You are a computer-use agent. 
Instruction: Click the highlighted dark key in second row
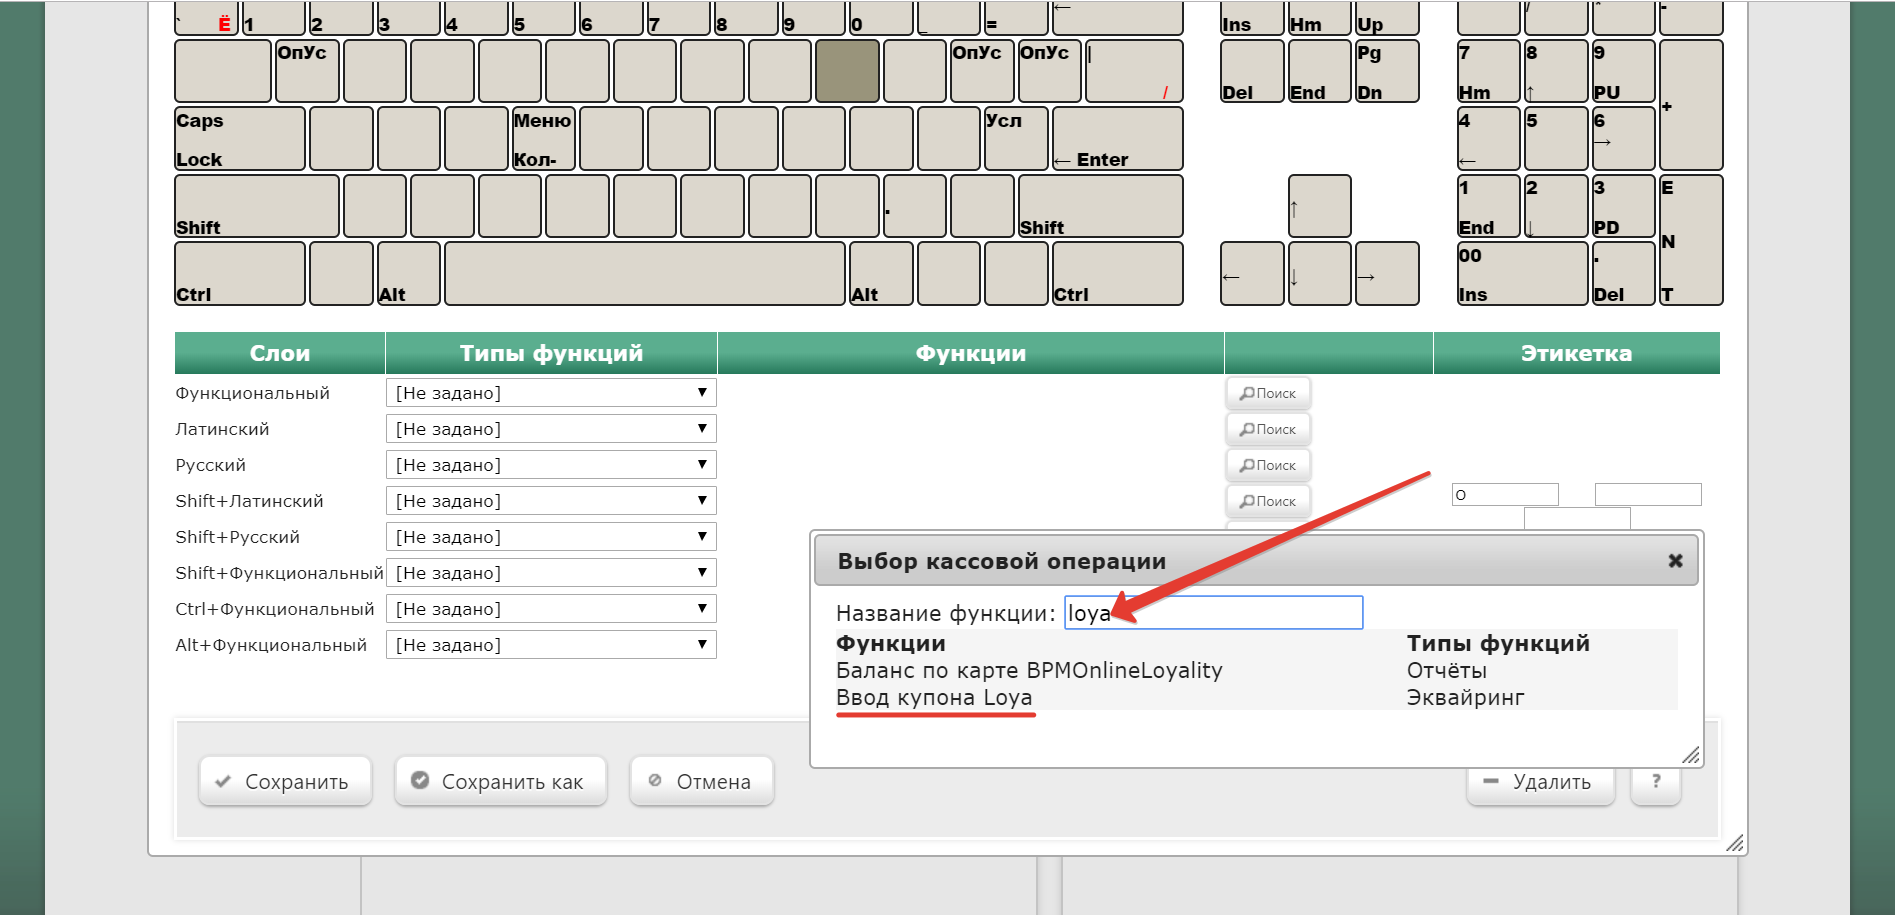coord(847,71)
